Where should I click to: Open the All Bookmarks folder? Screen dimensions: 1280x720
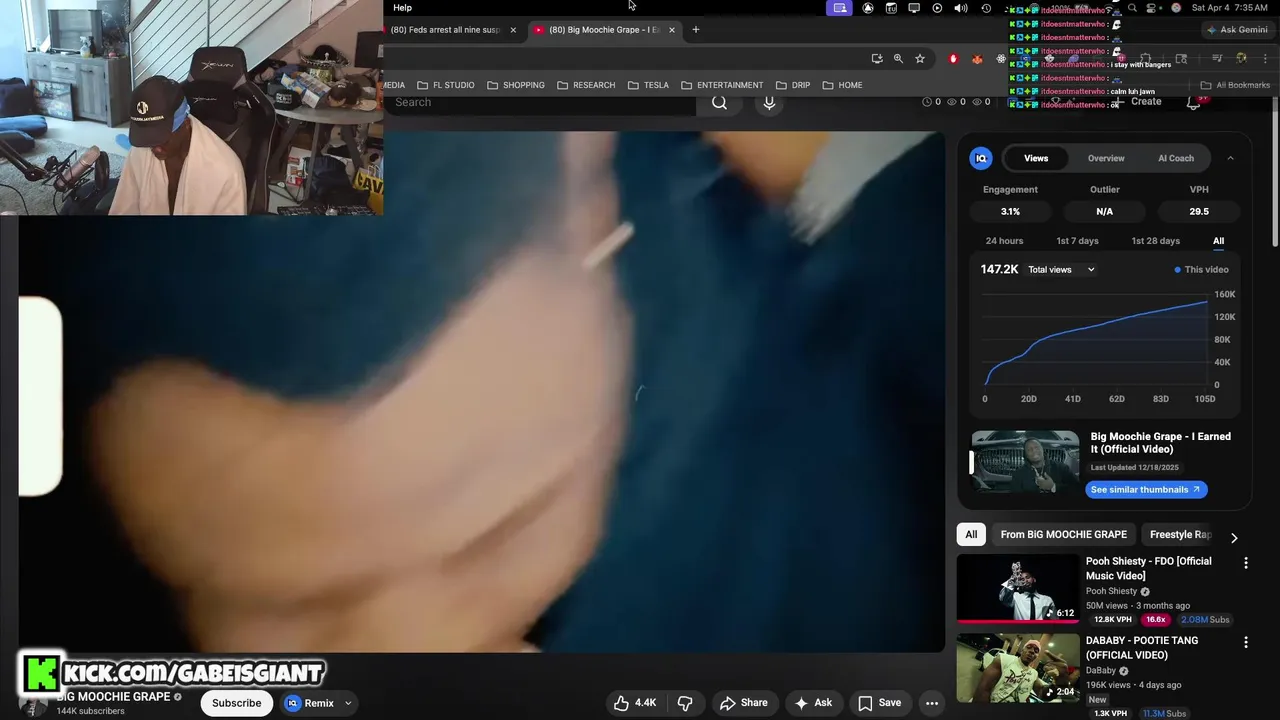pyautogui.click(x=1235, y=85)
